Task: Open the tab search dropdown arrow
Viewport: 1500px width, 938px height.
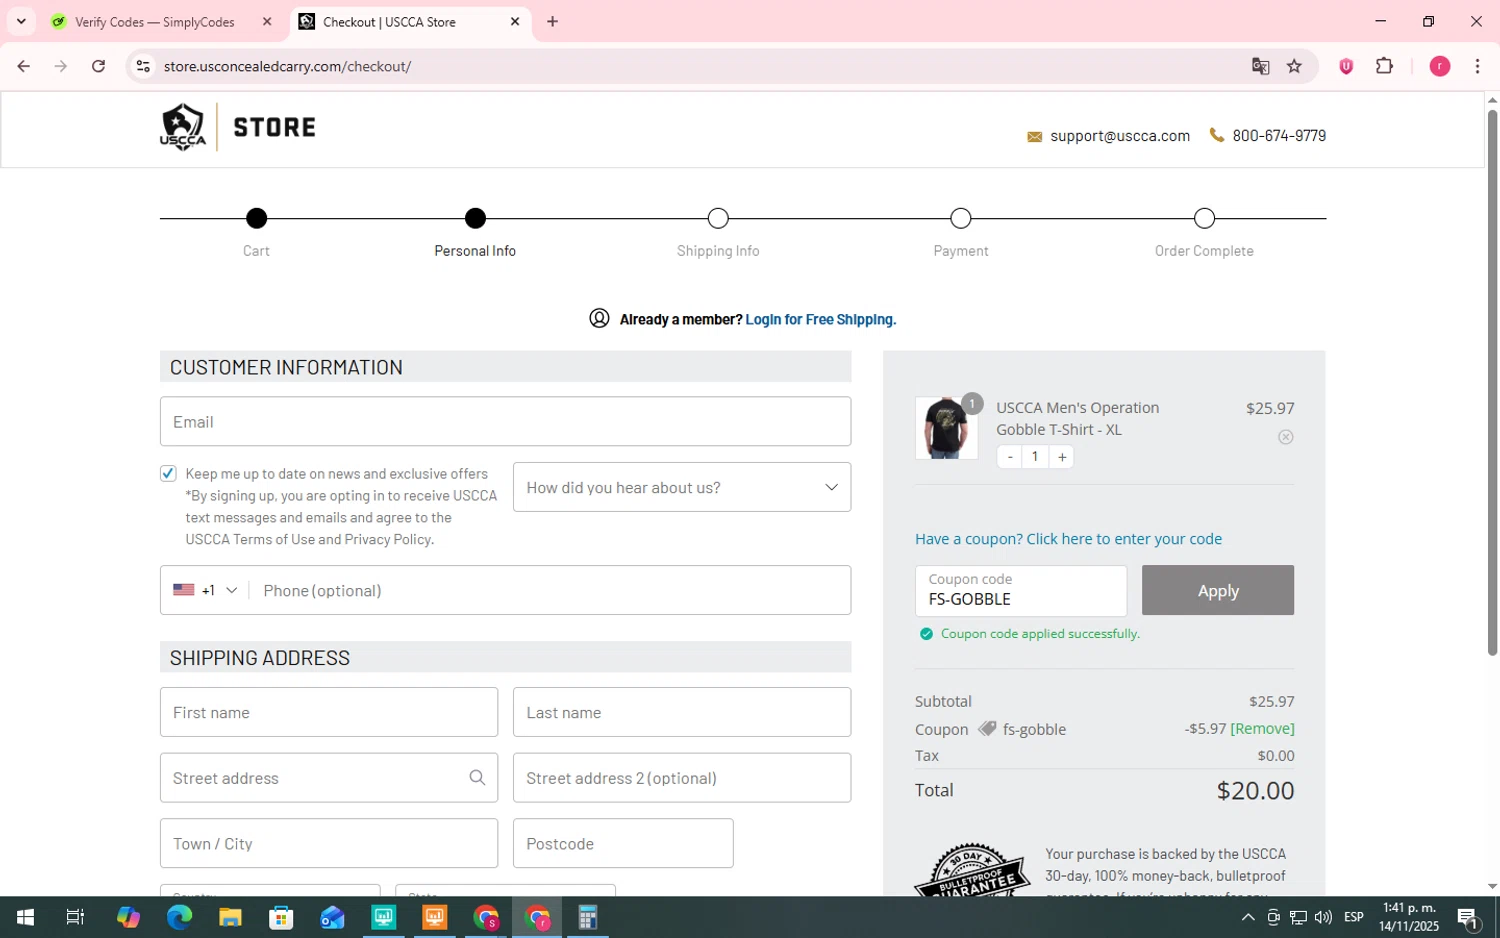Action: pos(21,21)
